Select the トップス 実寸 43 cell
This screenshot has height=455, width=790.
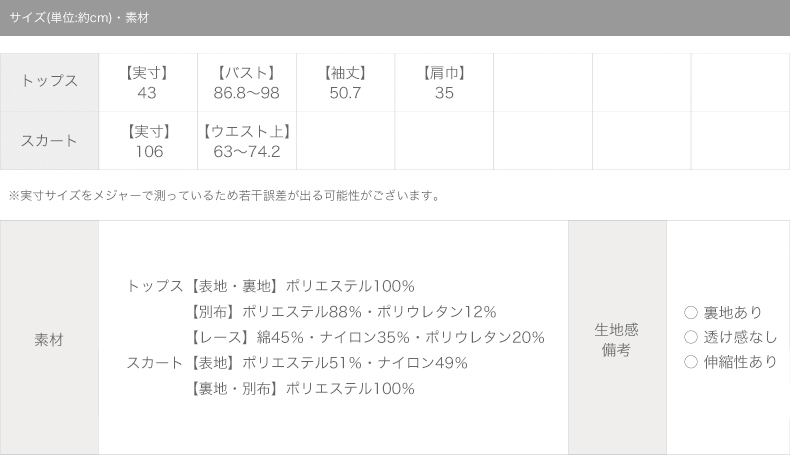[x=148, y=82]
